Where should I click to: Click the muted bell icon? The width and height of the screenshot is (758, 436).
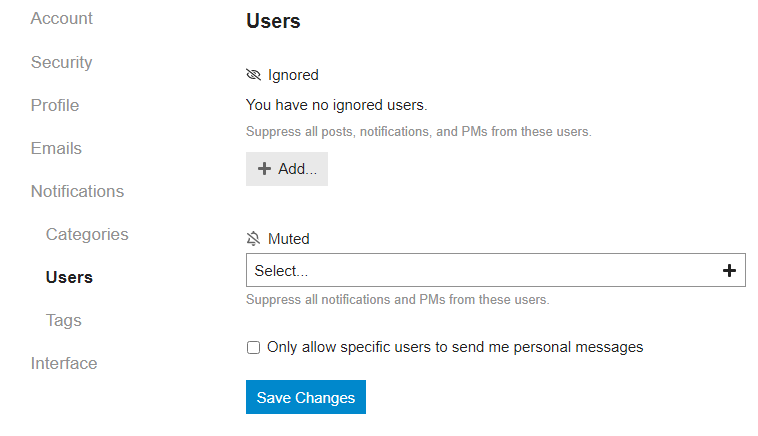tap(253, 239)
